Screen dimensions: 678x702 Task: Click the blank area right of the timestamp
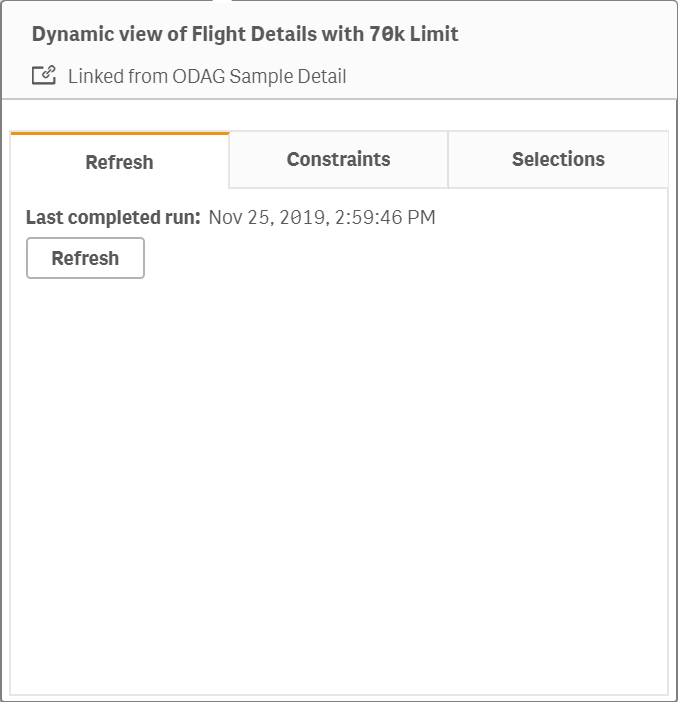coord(550,217)
